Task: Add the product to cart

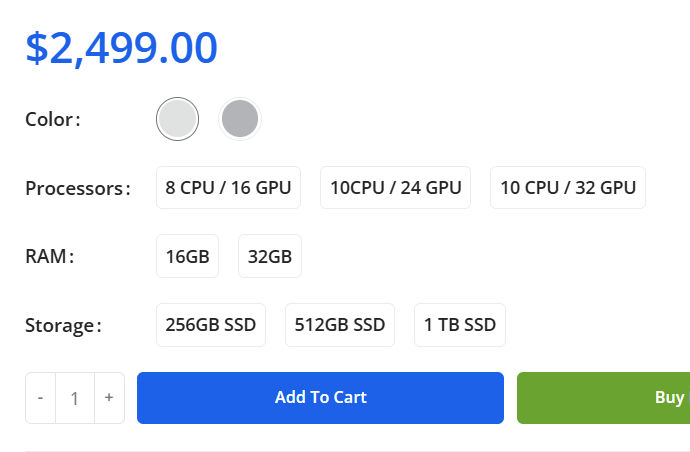Action: point(320,398)
